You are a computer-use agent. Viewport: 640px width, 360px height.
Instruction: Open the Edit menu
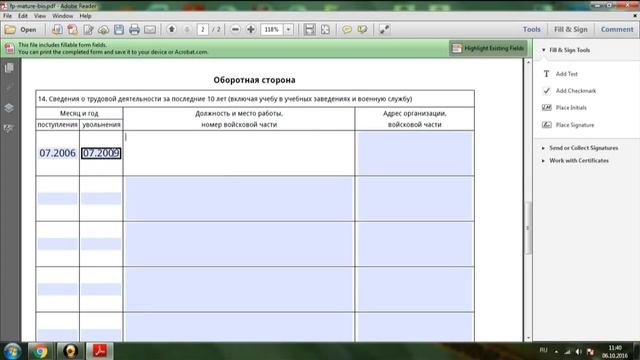click(x=23, y=16)
